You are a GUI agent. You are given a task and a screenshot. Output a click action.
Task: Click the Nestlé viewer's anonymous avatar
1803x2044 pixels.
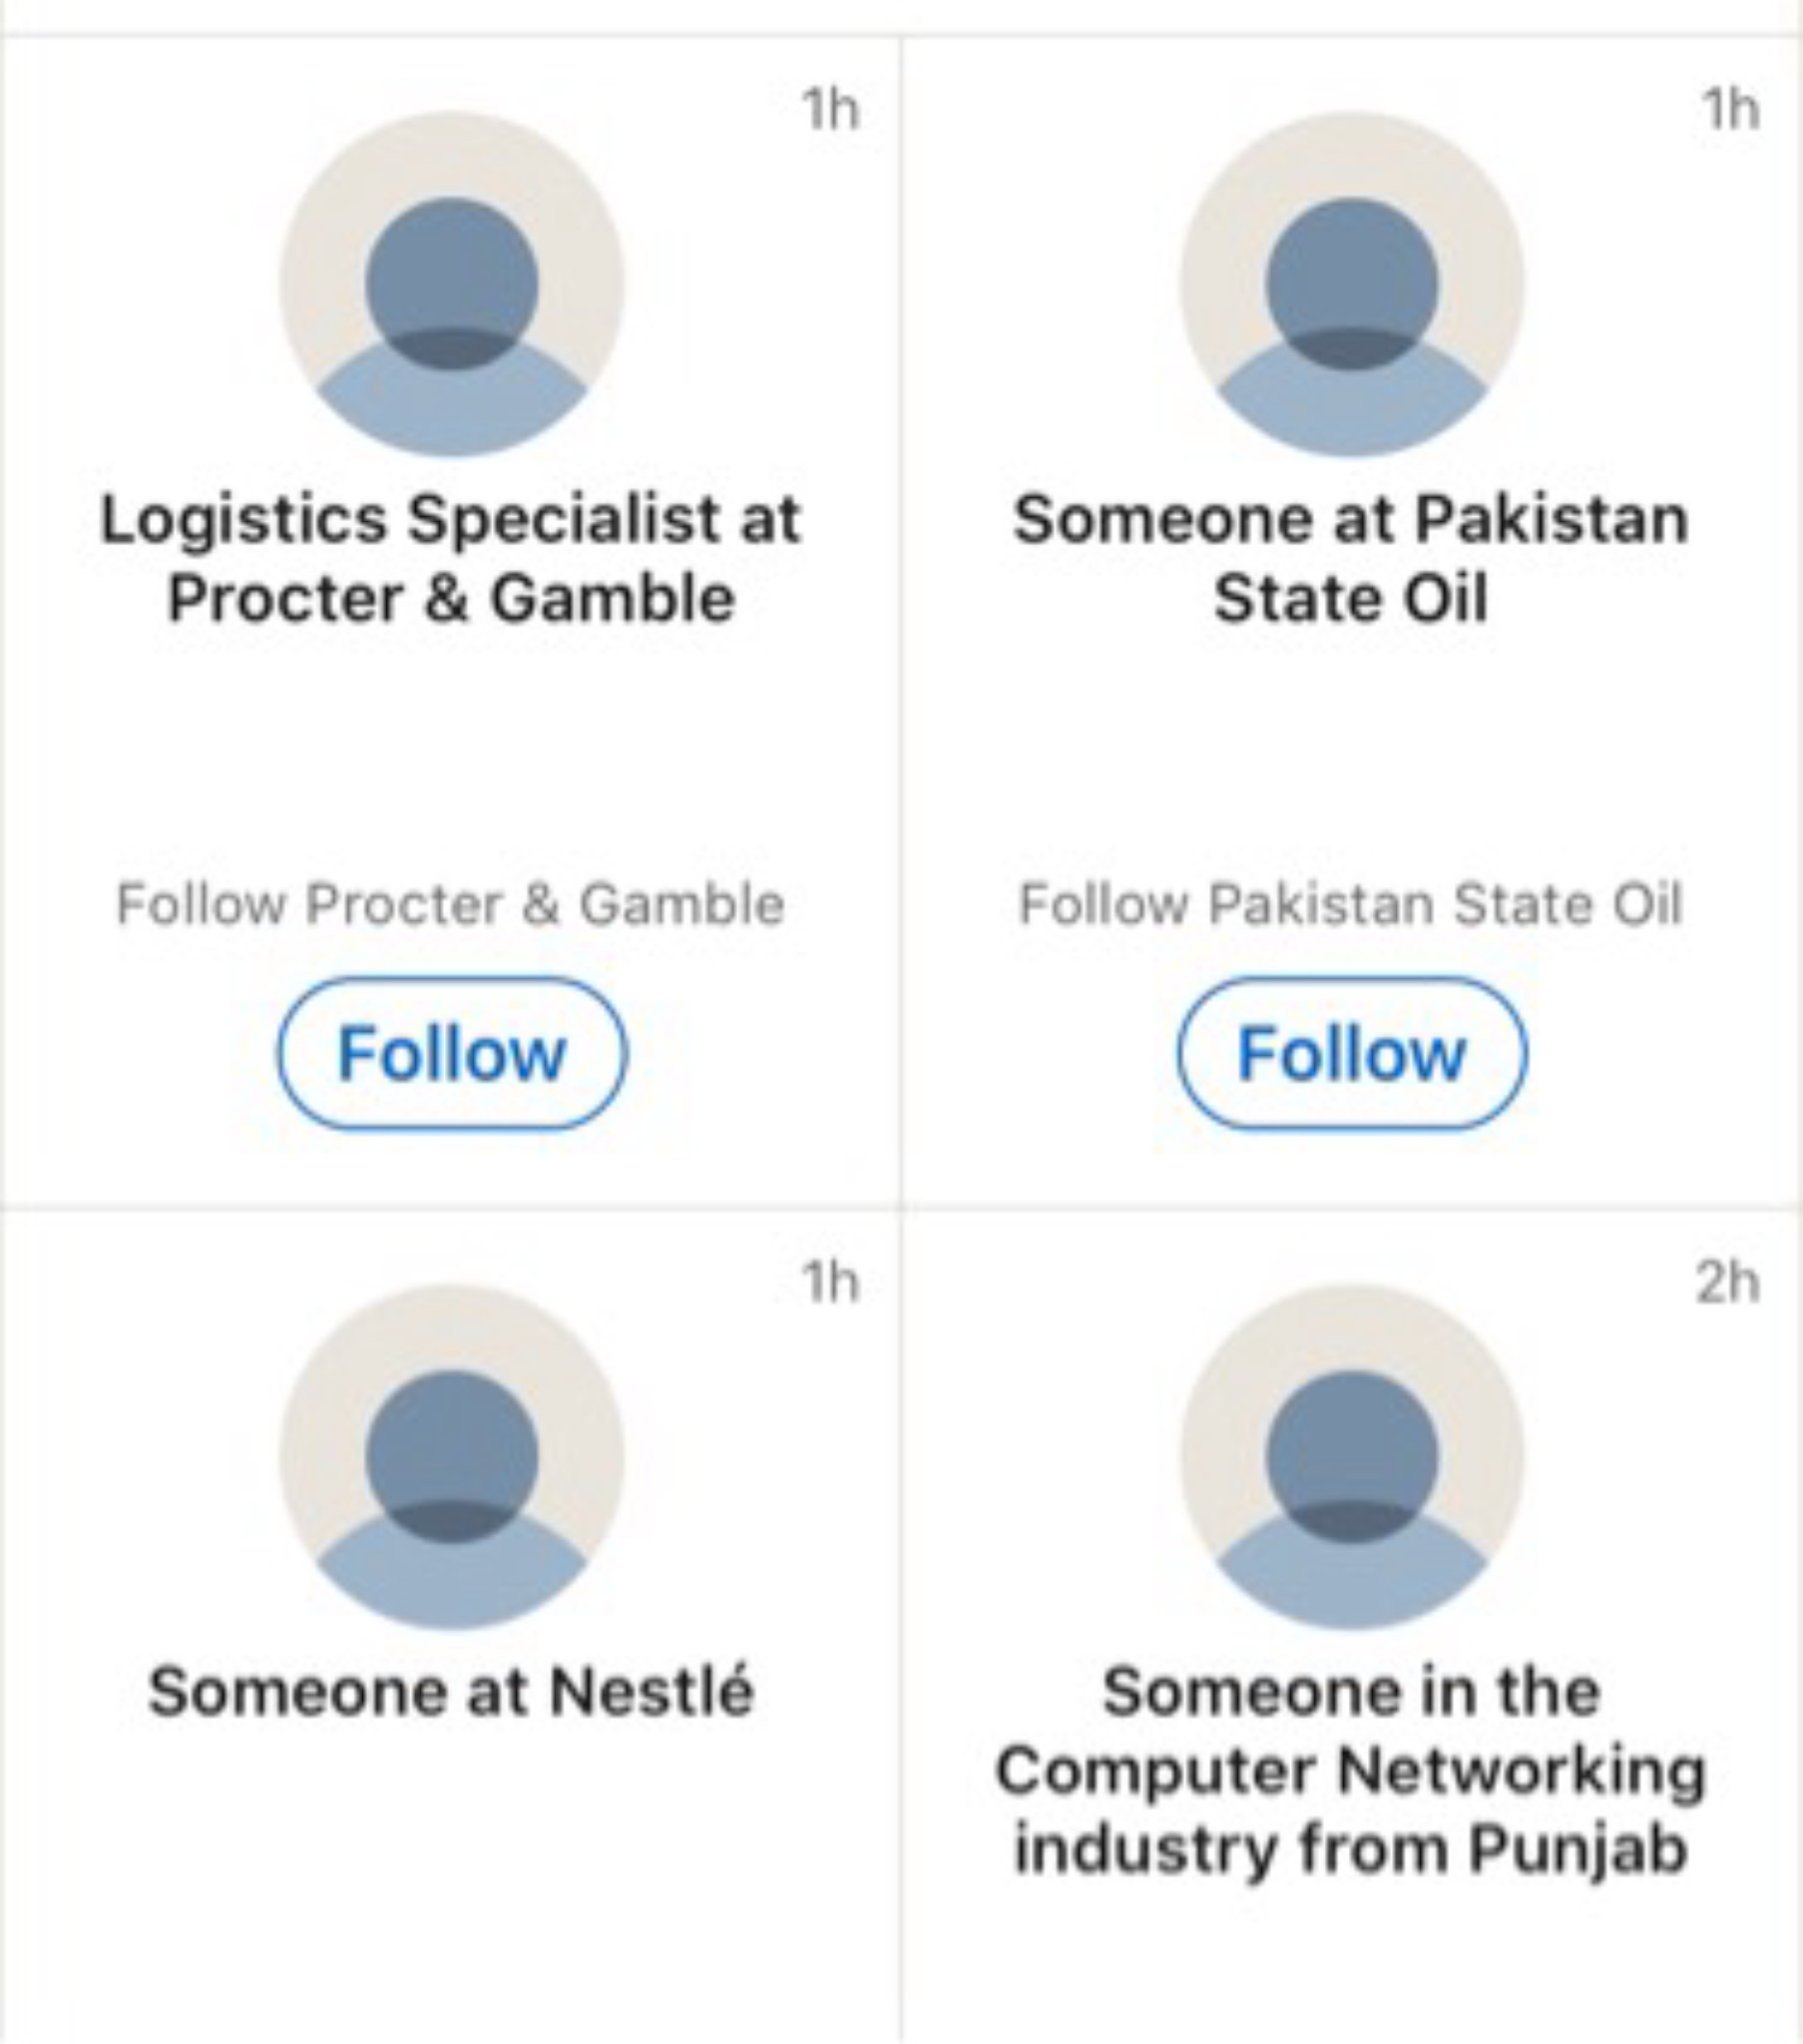(452, 1457)
